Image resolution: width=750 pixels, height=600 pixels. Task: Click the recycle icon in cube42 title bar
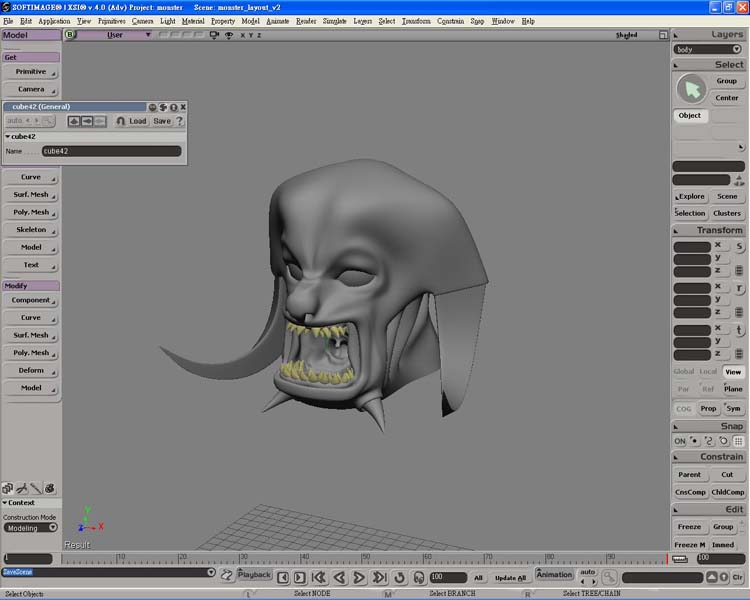click(163, 107)
